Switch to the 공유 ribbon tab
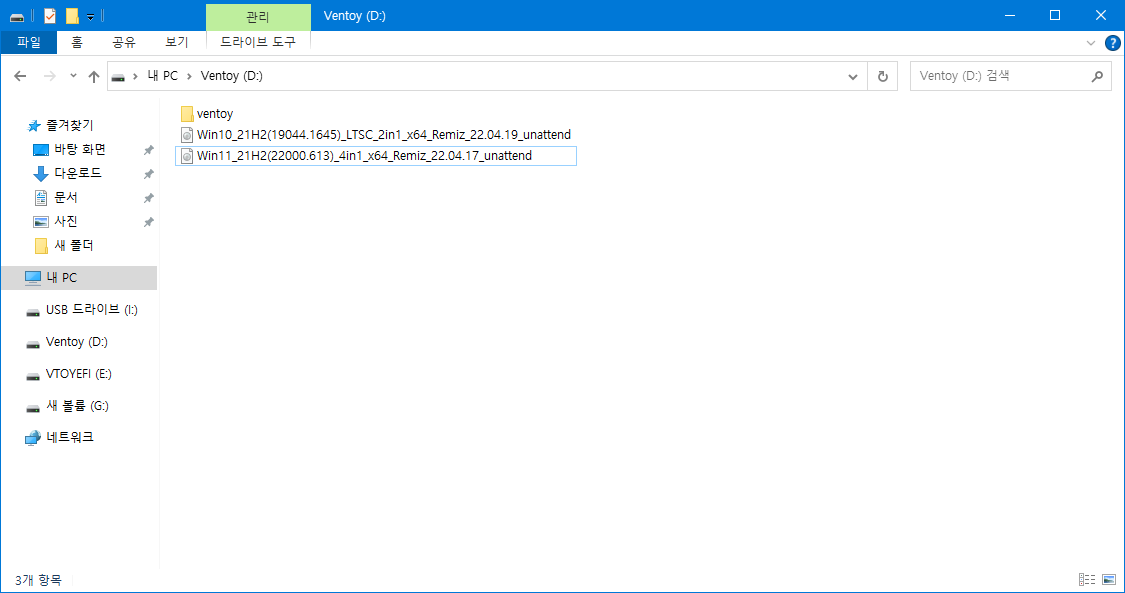Screen dimensions: 1125x593 coord(124,42)
